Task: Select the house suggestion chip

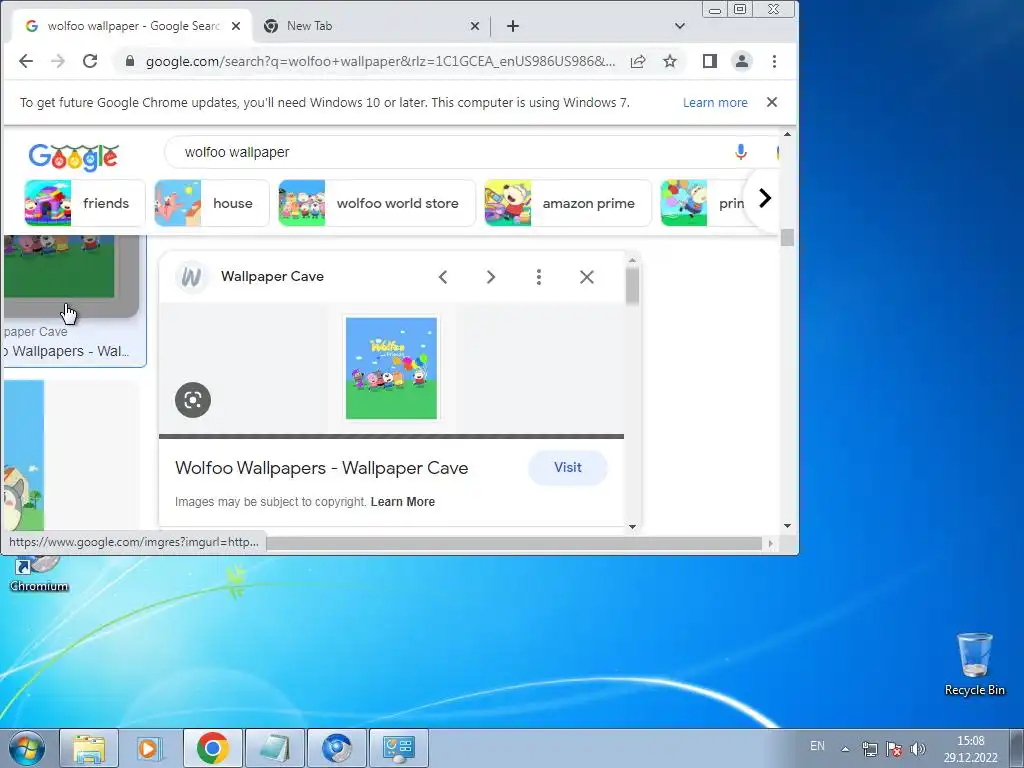Action: click(x=212, y=203)
